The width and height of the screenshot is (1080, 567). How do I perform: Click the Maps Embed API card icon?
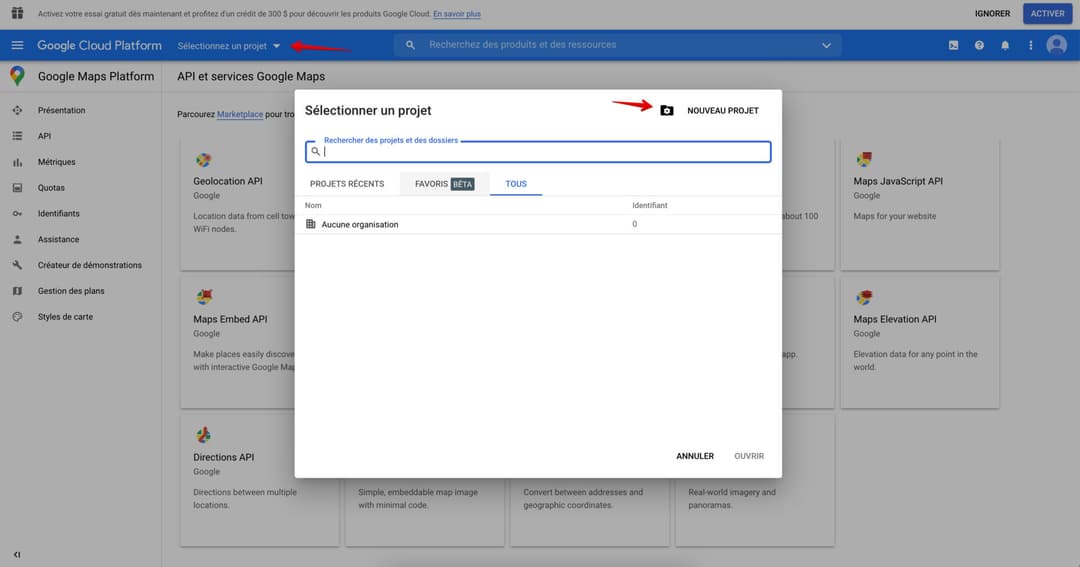click(x=204, y=297)
